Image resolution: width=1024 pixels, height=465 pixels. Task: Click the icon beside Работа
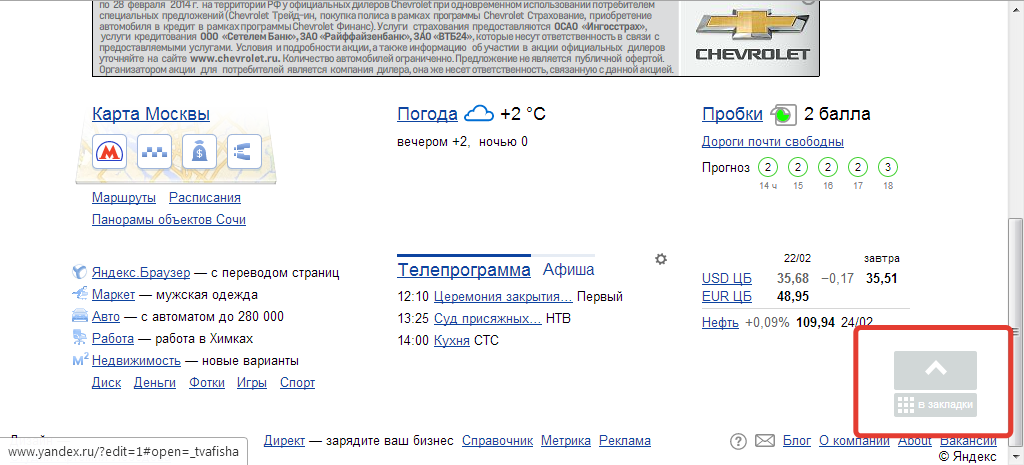79,338
